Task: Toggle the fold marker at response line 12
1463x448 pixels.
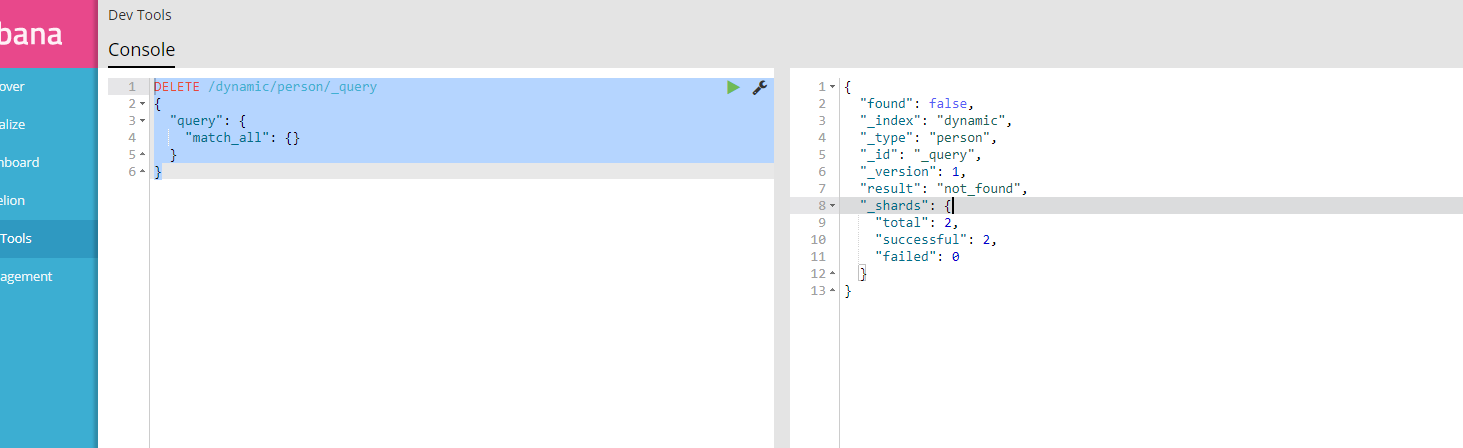Action: [x=833, y=274]
